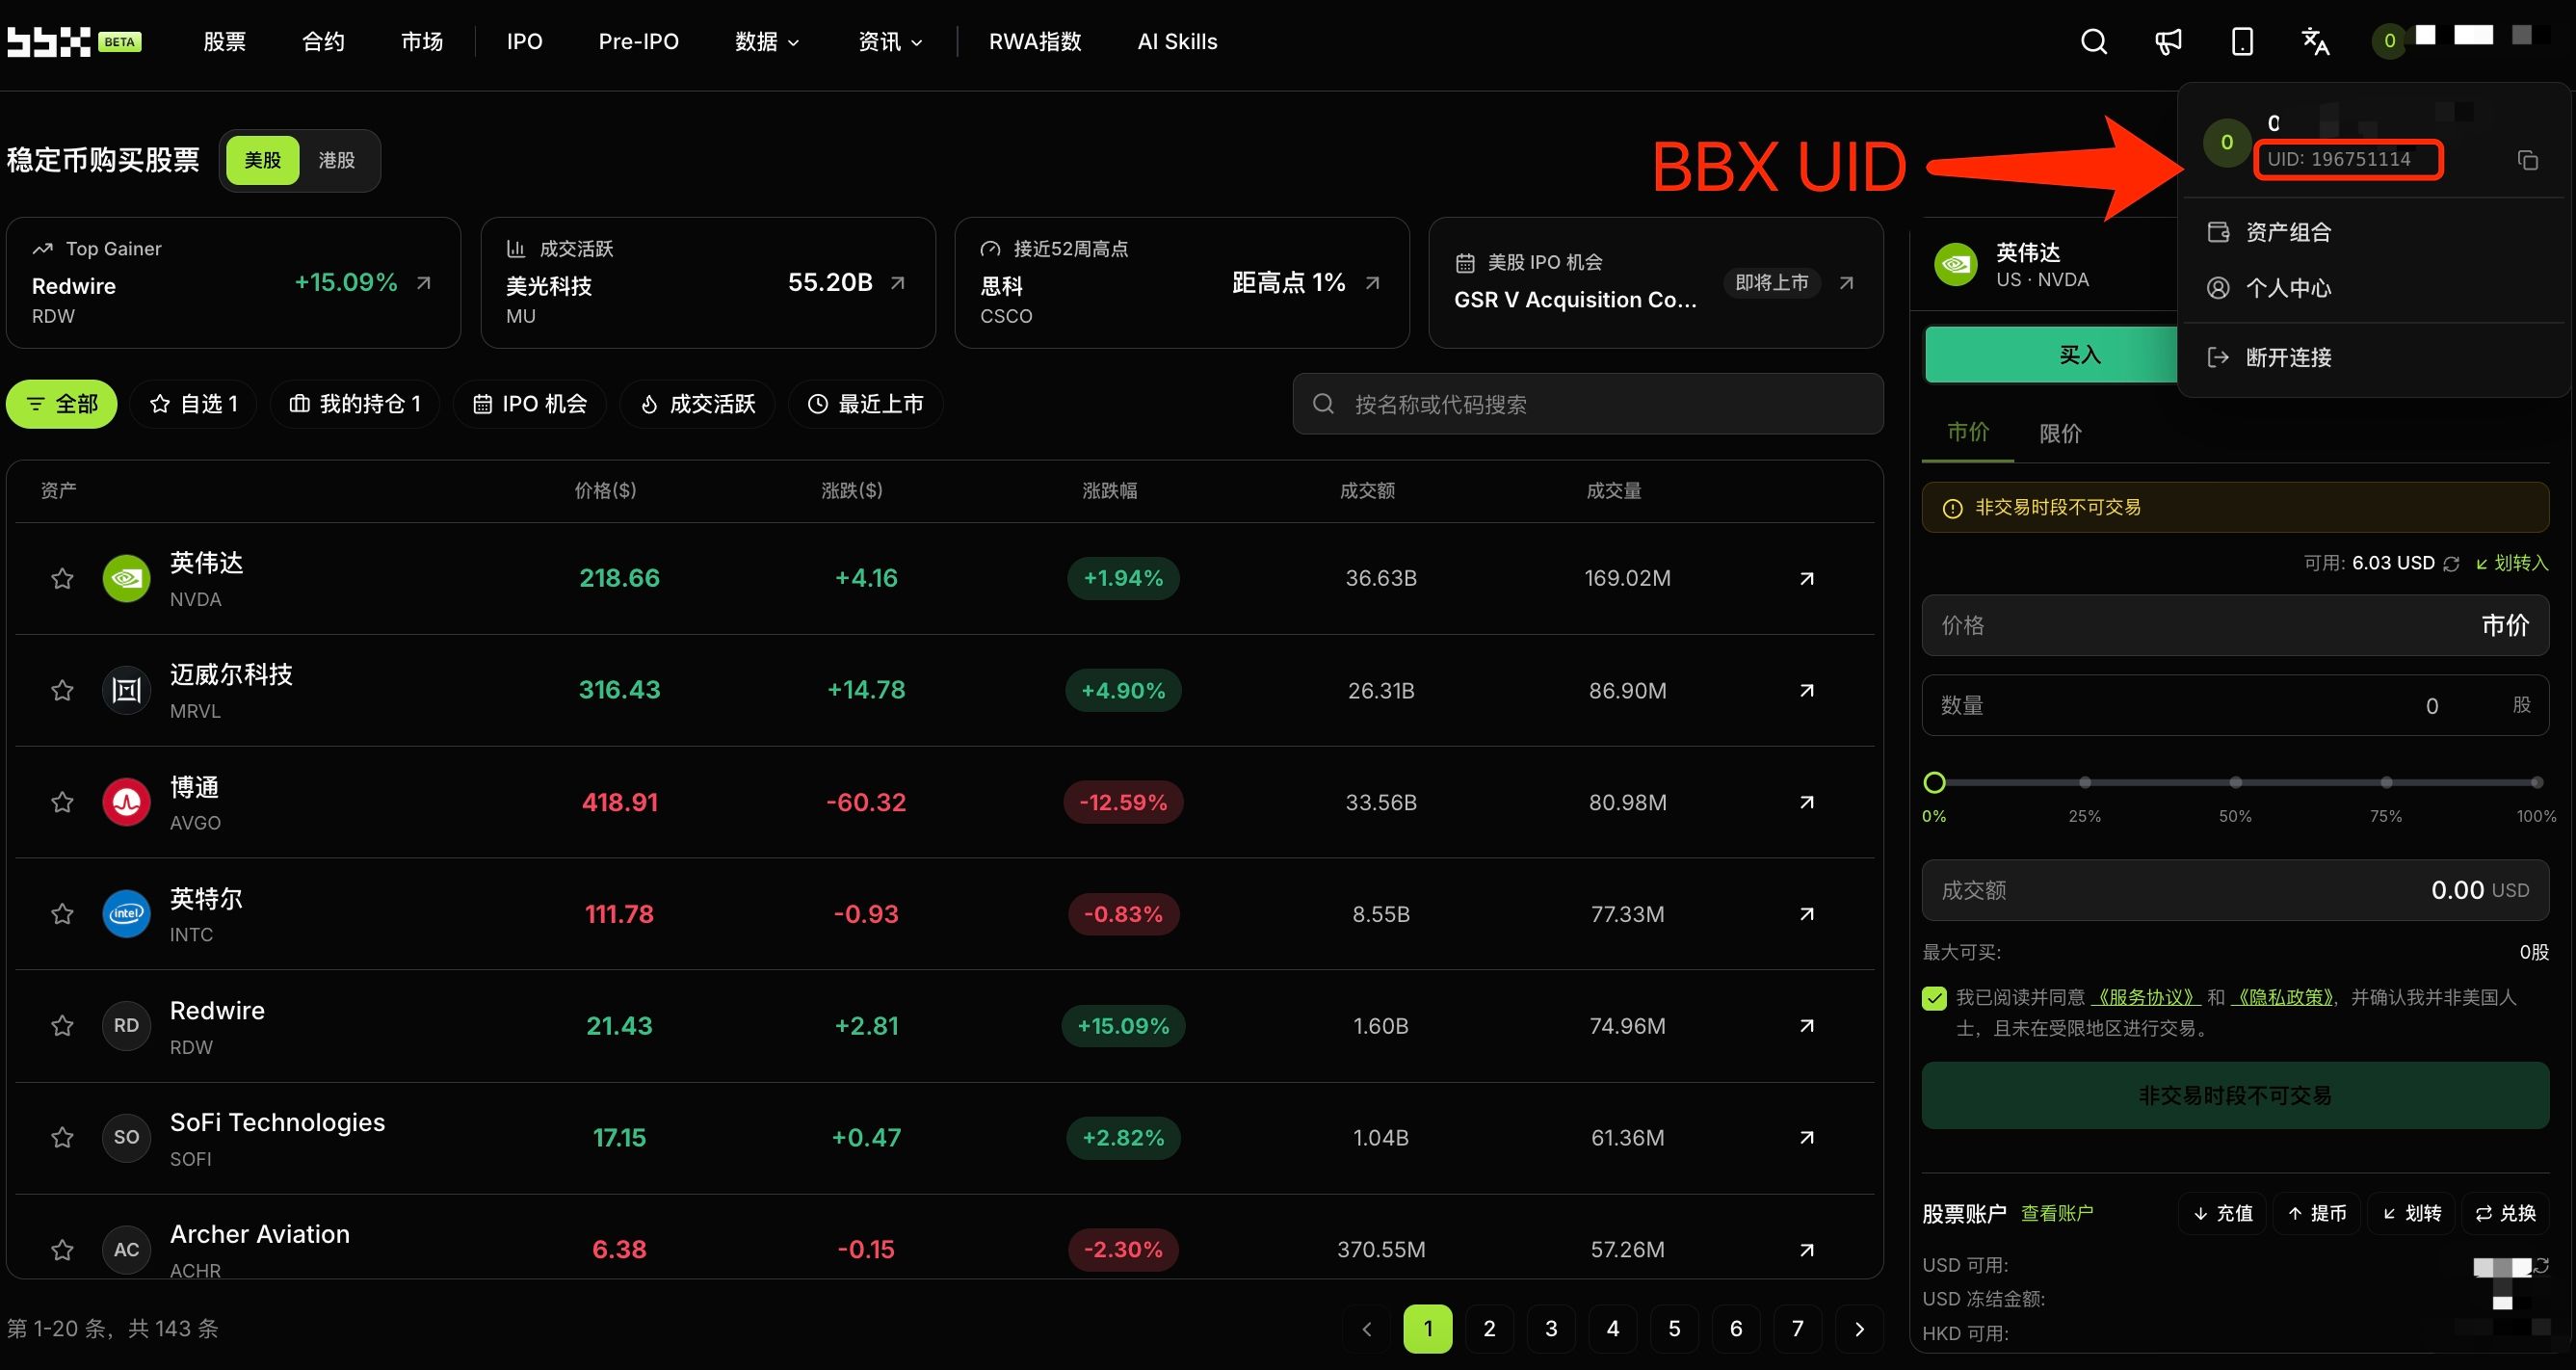2576x1370 pixels.
Task: Click the green account avatar in top bar
Action: (2389, 41)
